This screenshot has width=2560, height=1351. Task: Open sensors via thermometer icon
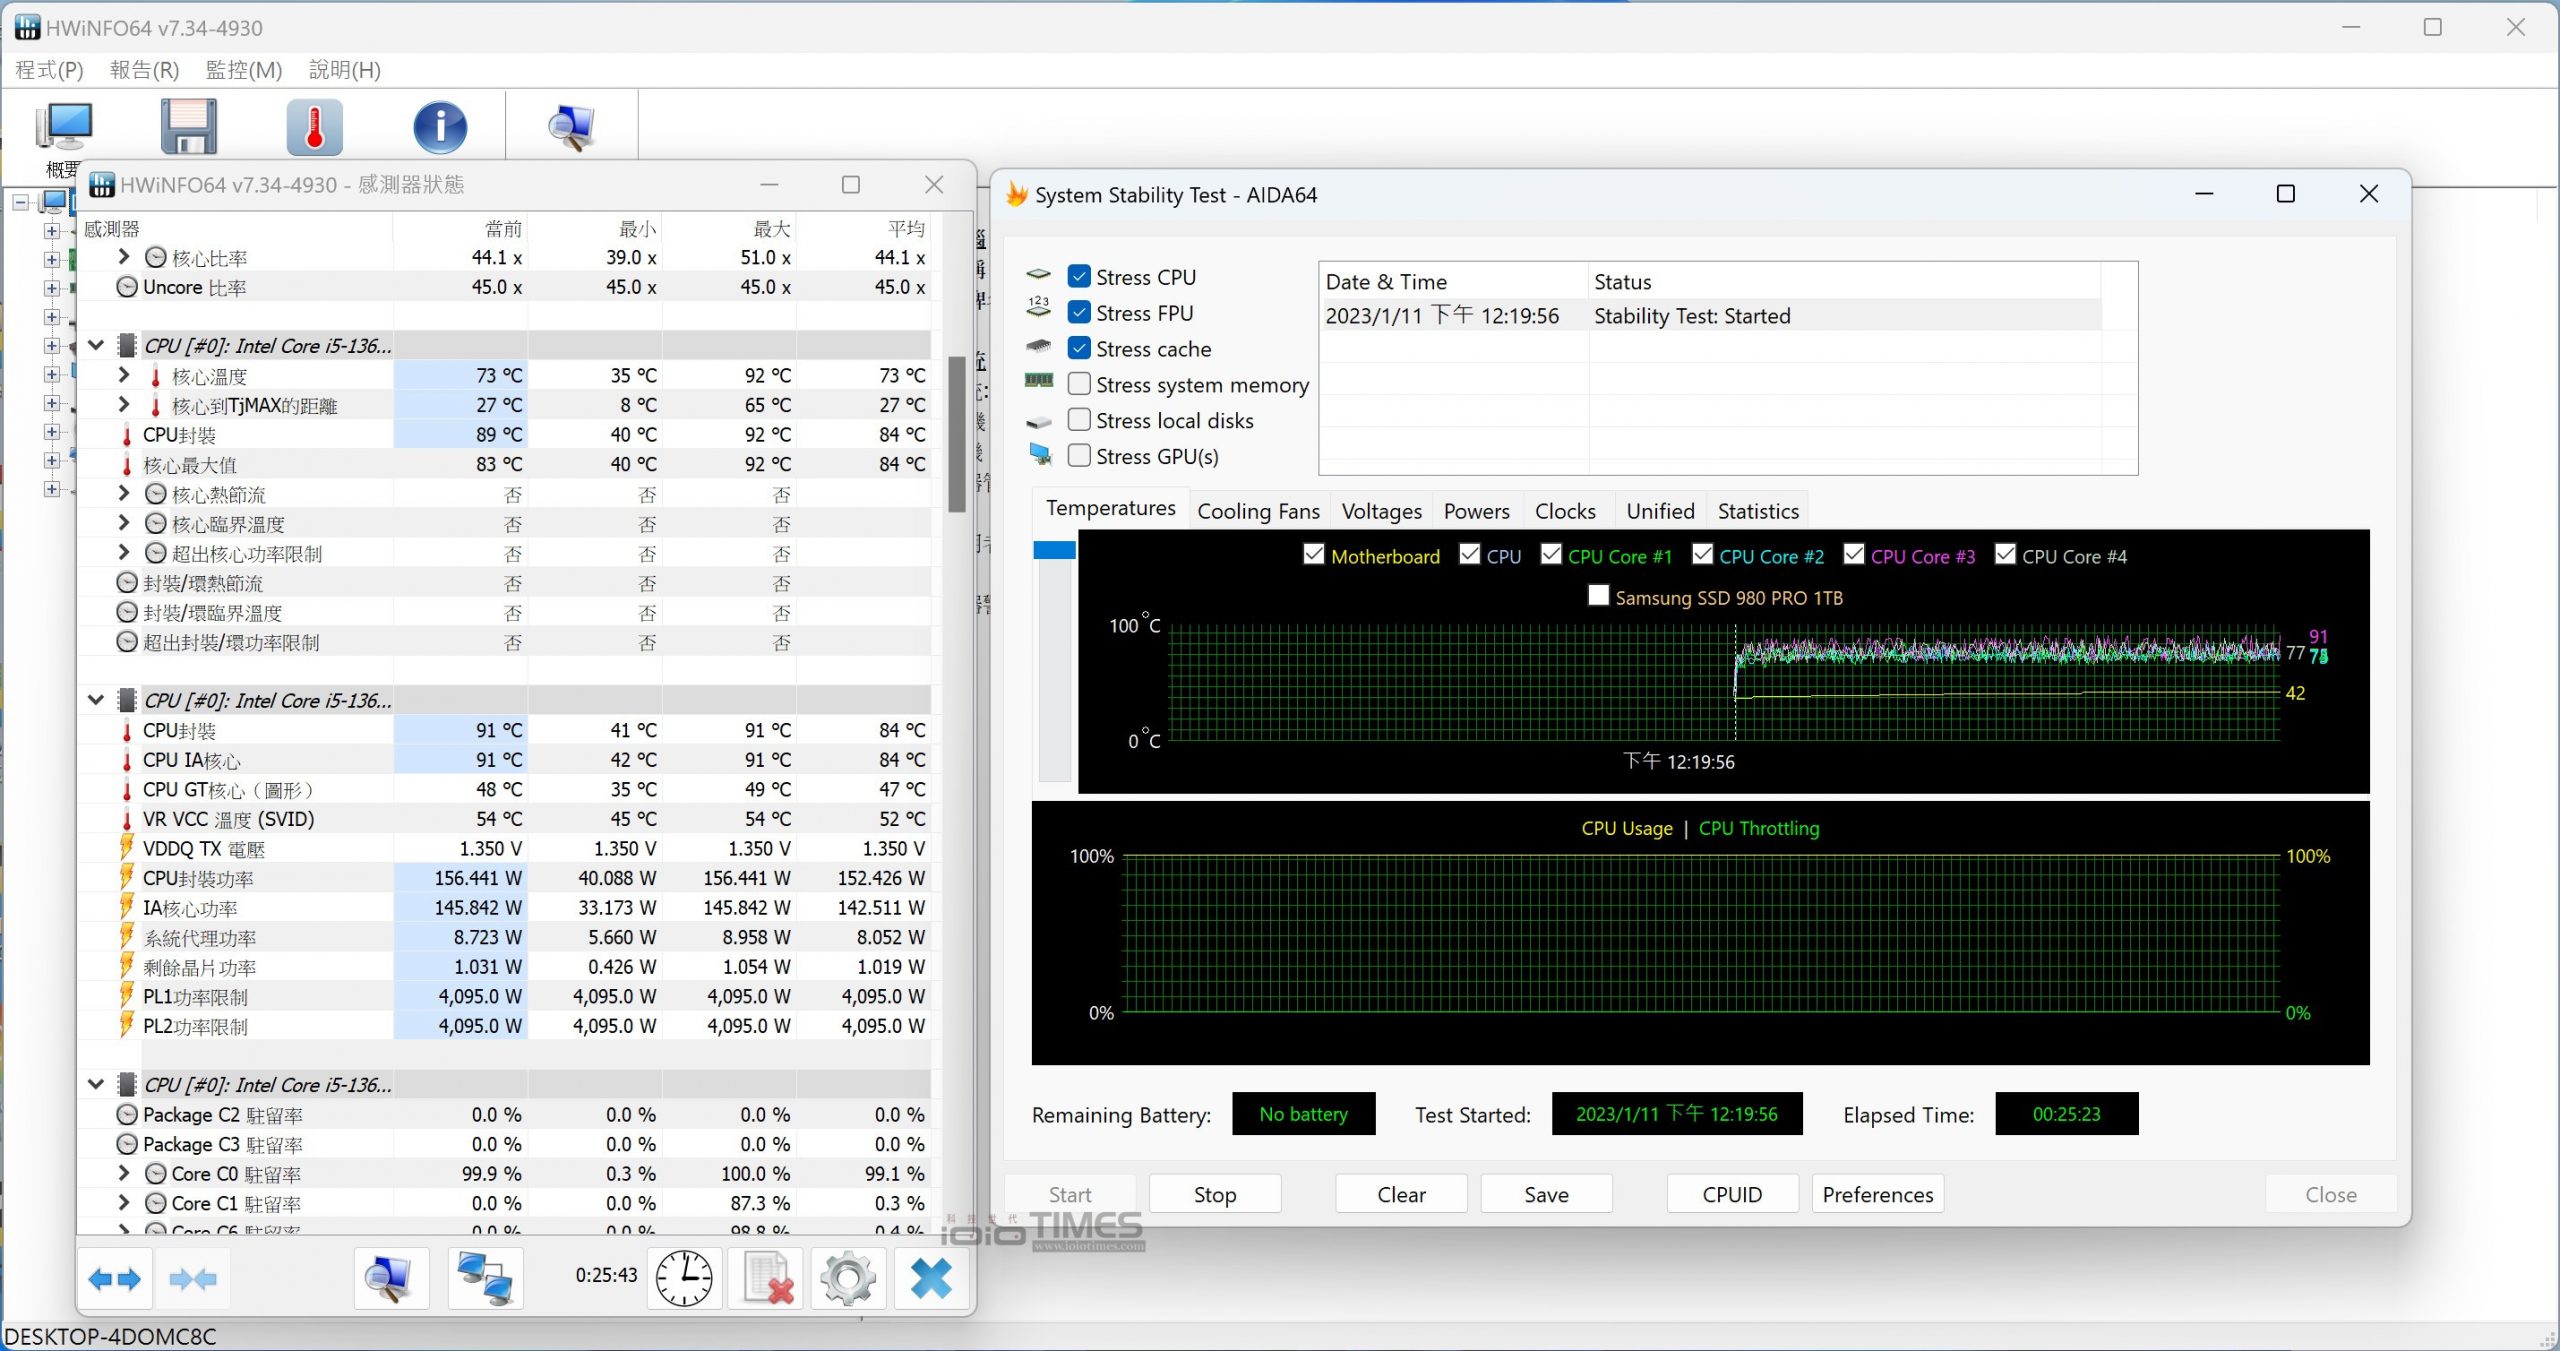click(x=314, y=126)
